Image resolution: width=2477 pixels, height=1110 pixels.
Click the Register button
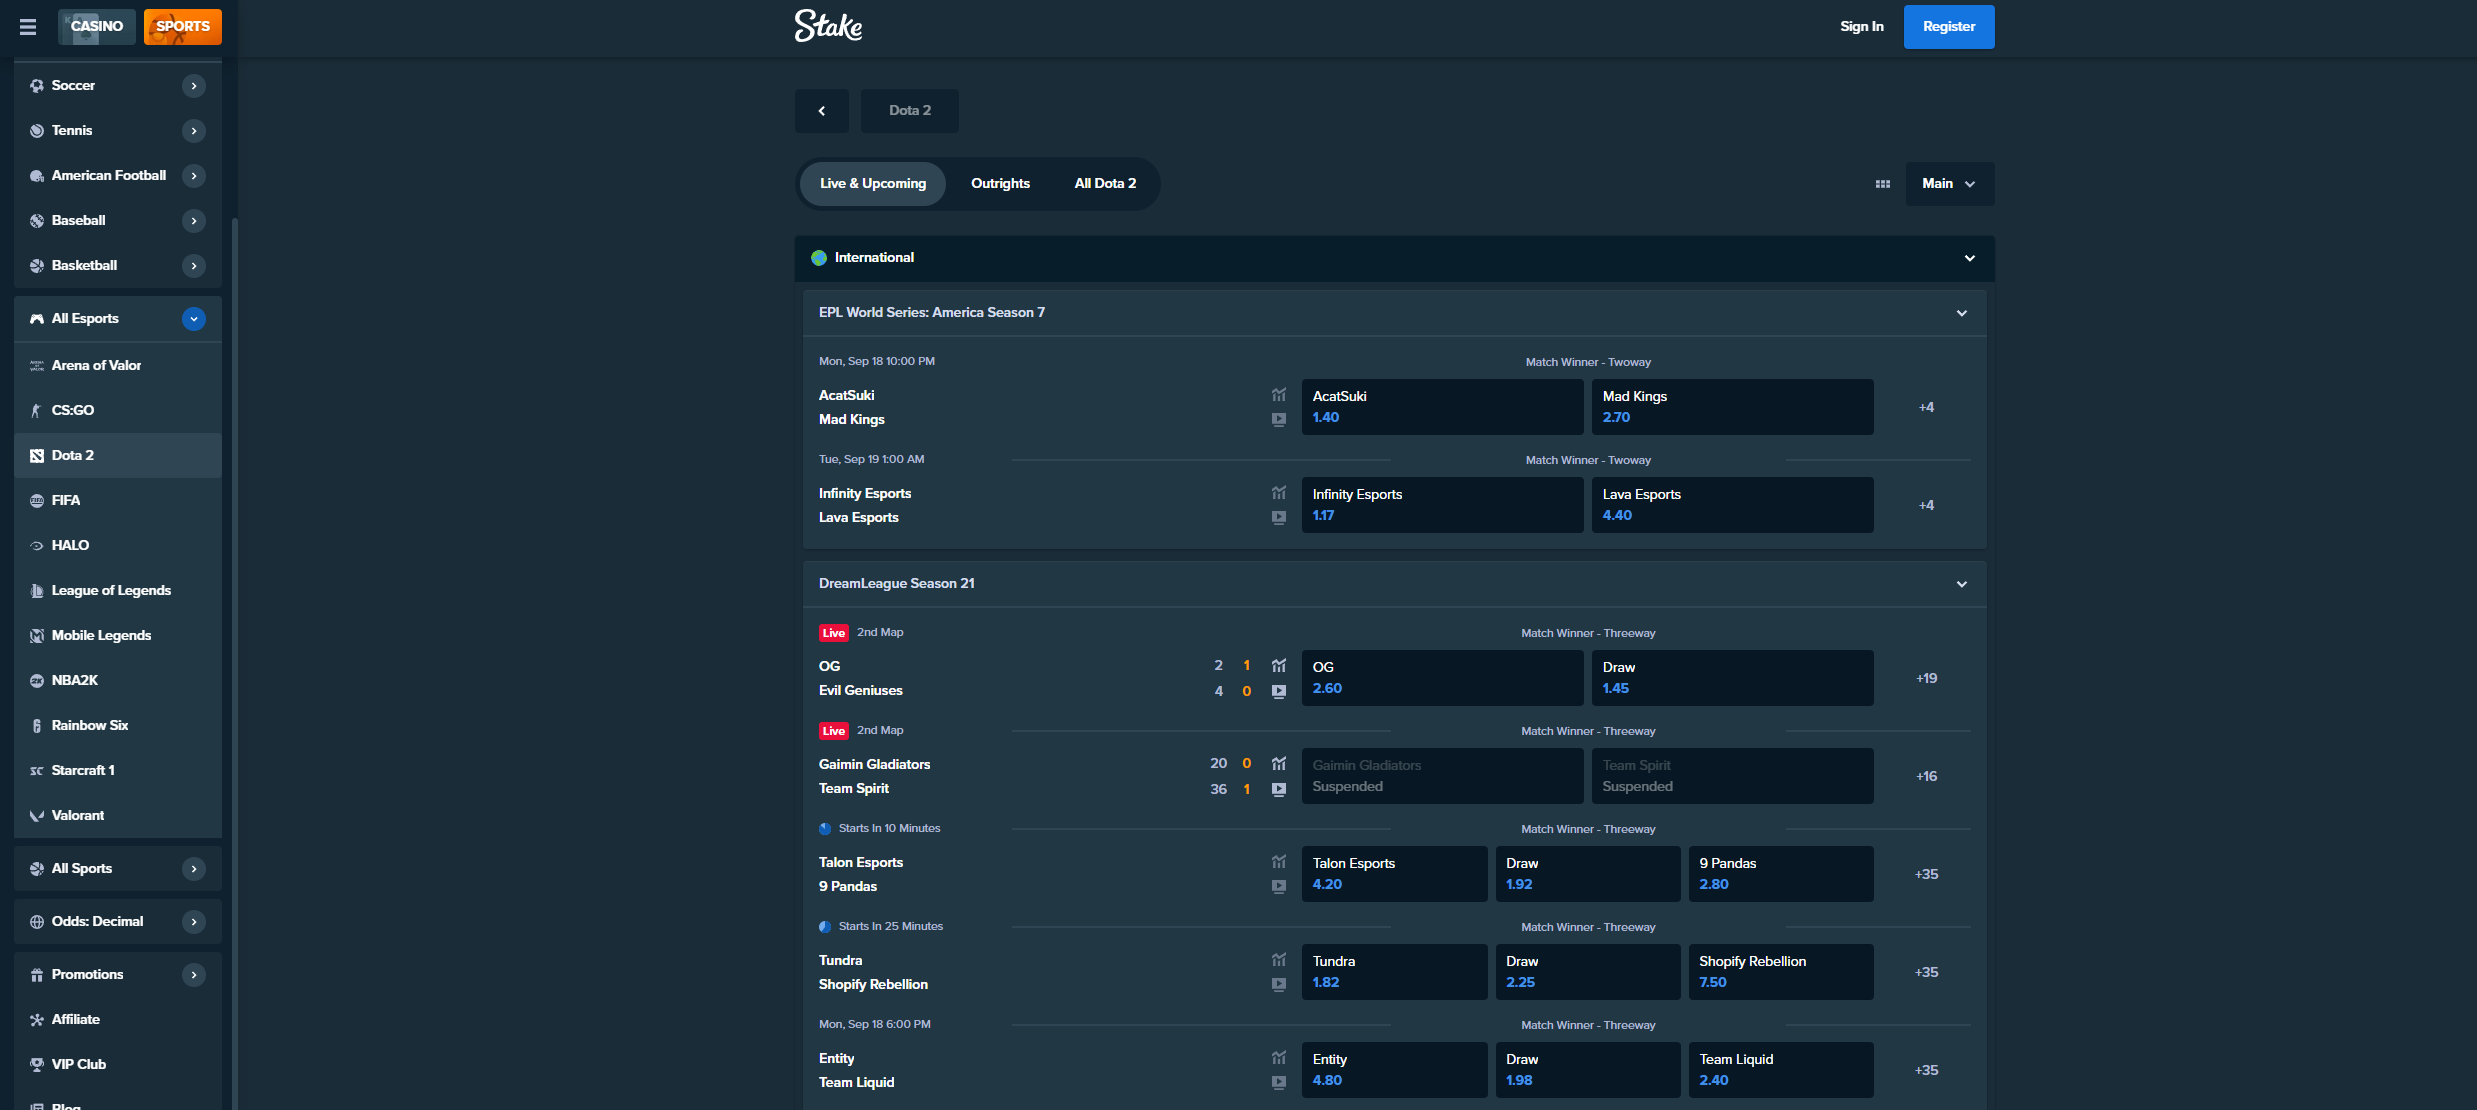point(1948,27)
